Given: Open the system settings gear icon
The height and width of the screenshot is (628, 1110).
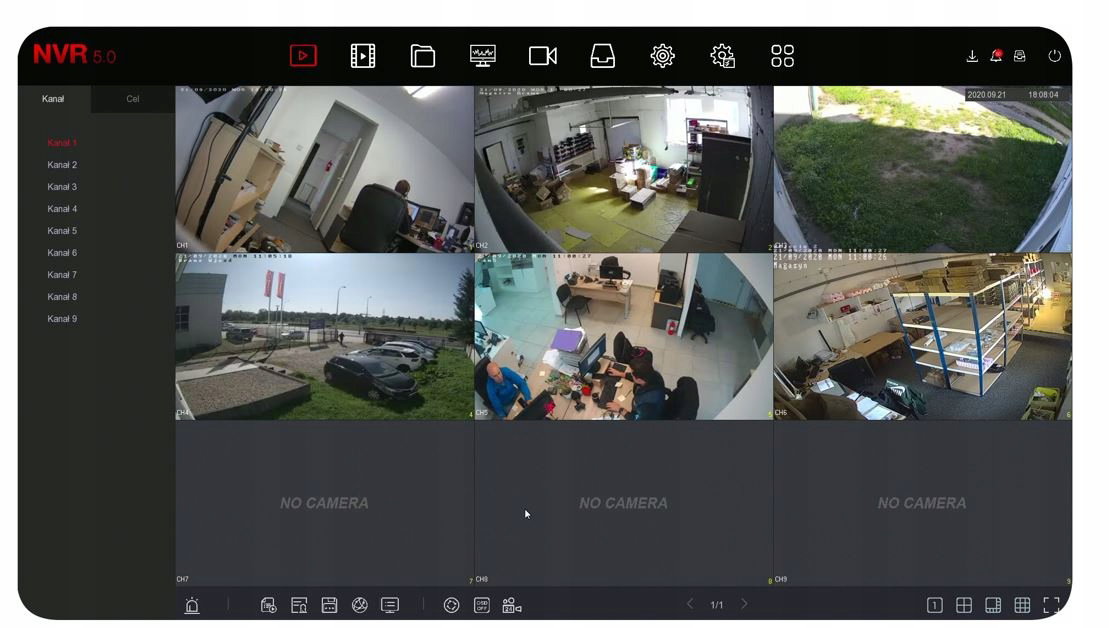Looking at the screenshot, I should coord(663,56).
